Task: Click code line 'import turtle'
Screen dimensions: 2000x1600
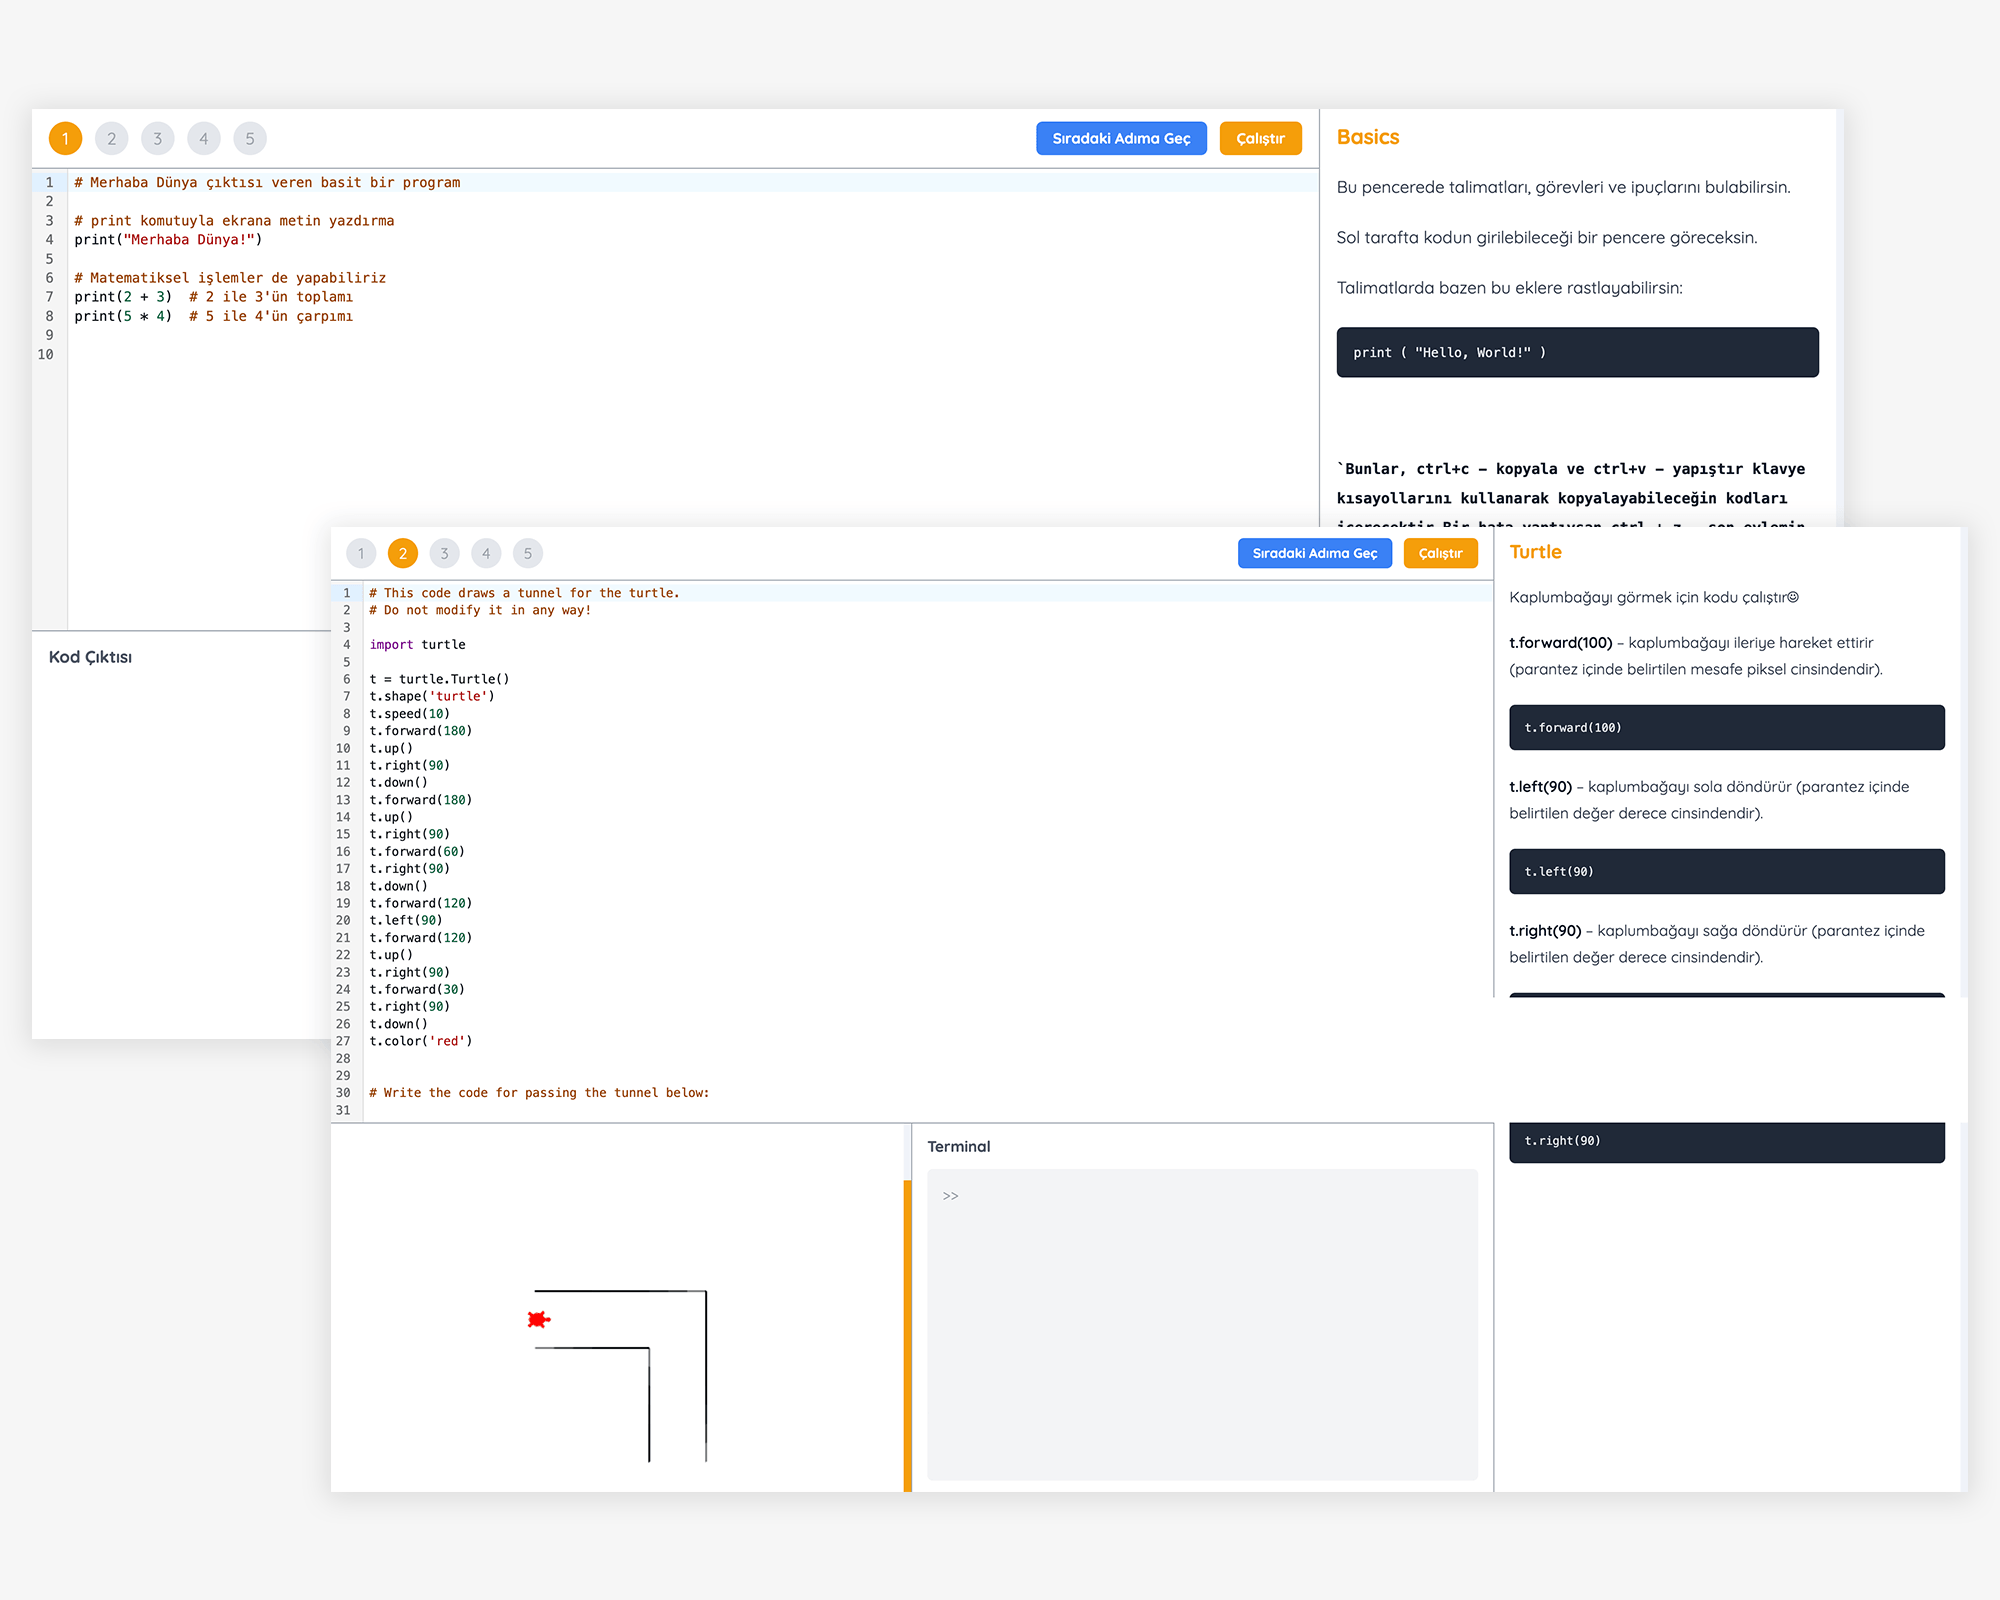Action: pyautogui.click(x=417, y=645)
